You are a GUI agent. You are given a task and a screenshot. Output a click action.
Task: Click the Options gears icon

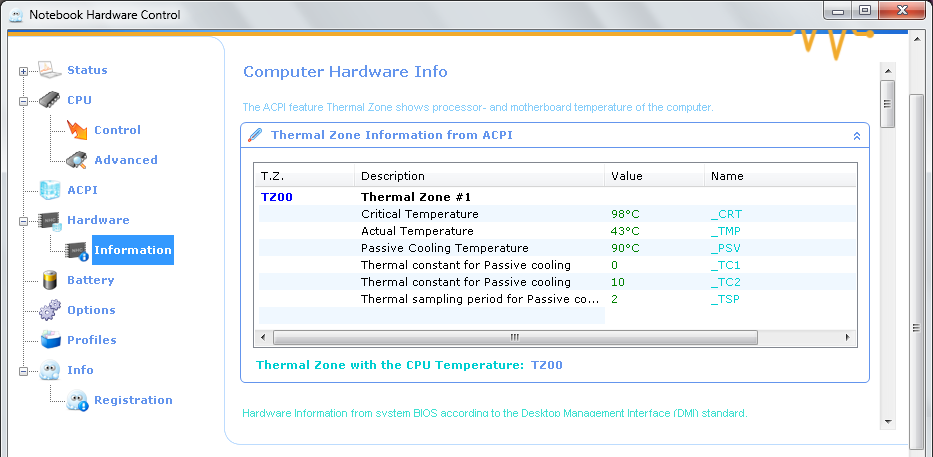50,310
